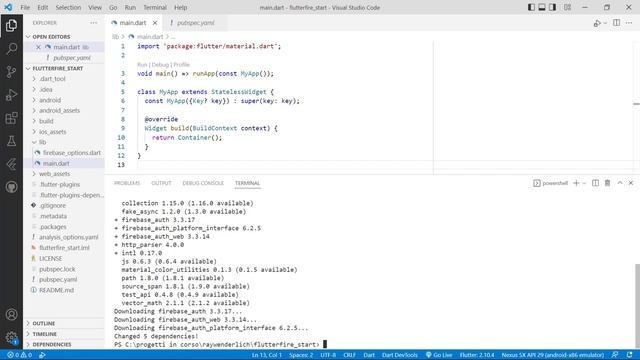This screenshot has height=360, width=640.
Task: Switch to the Debug Console tab
Action: [203, 183]
